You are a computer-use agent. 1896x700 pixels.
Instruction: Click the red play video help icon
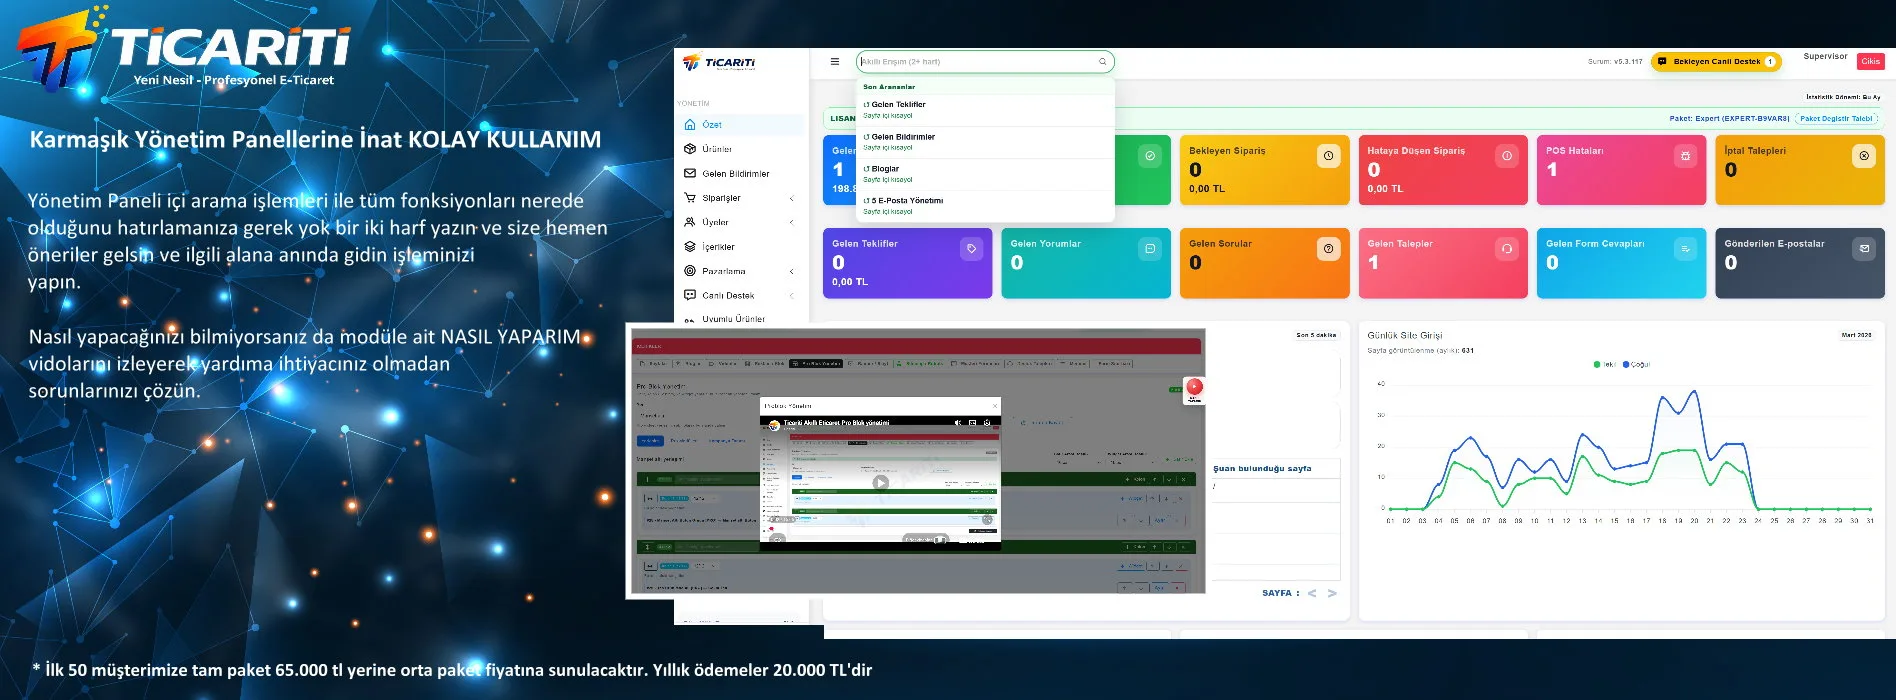1194,388
